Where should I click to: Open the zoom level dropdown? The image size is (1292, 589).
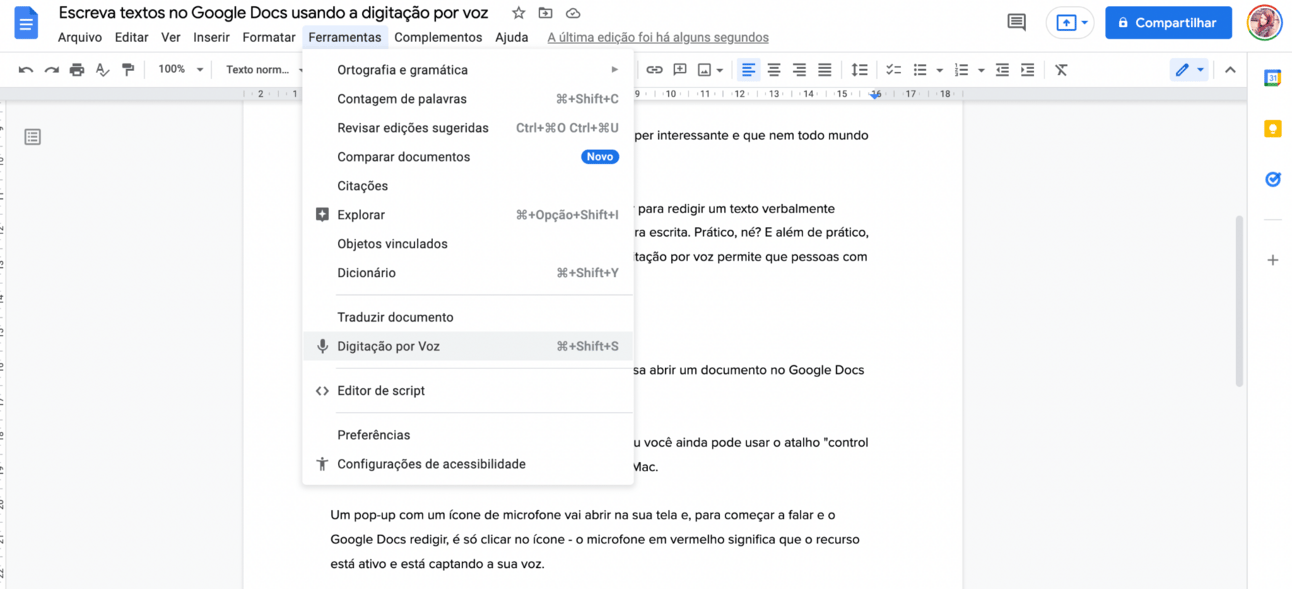click(180, 70)
